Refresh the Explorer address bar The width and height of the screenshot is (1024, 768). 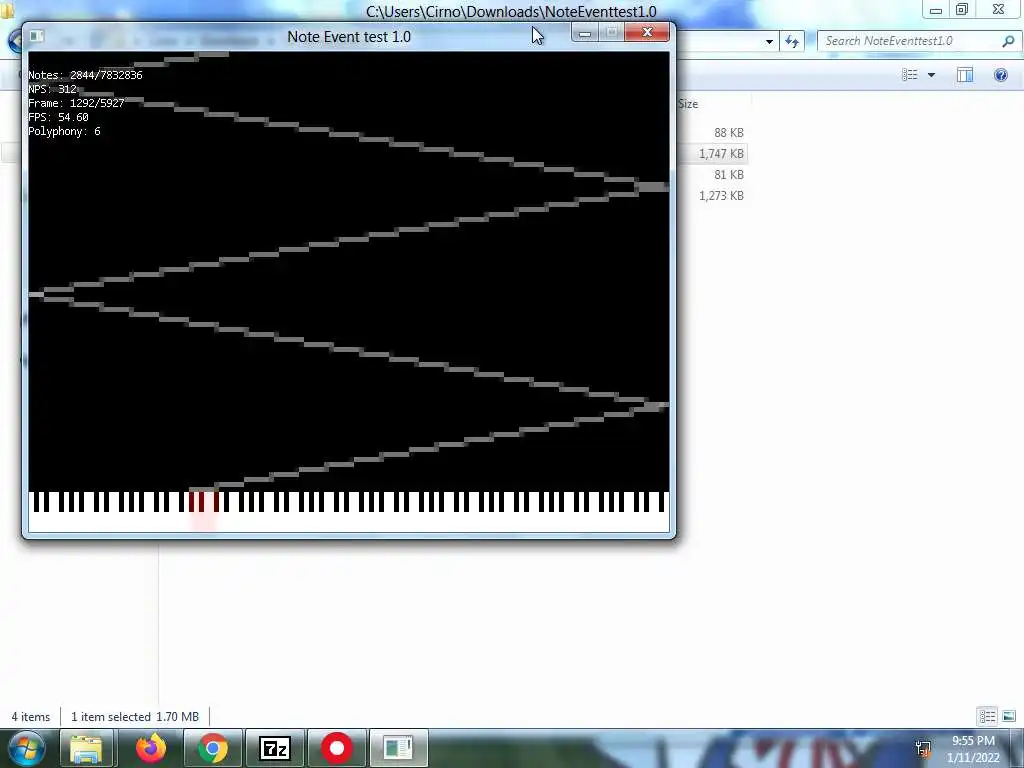click(x=792, y=41)
